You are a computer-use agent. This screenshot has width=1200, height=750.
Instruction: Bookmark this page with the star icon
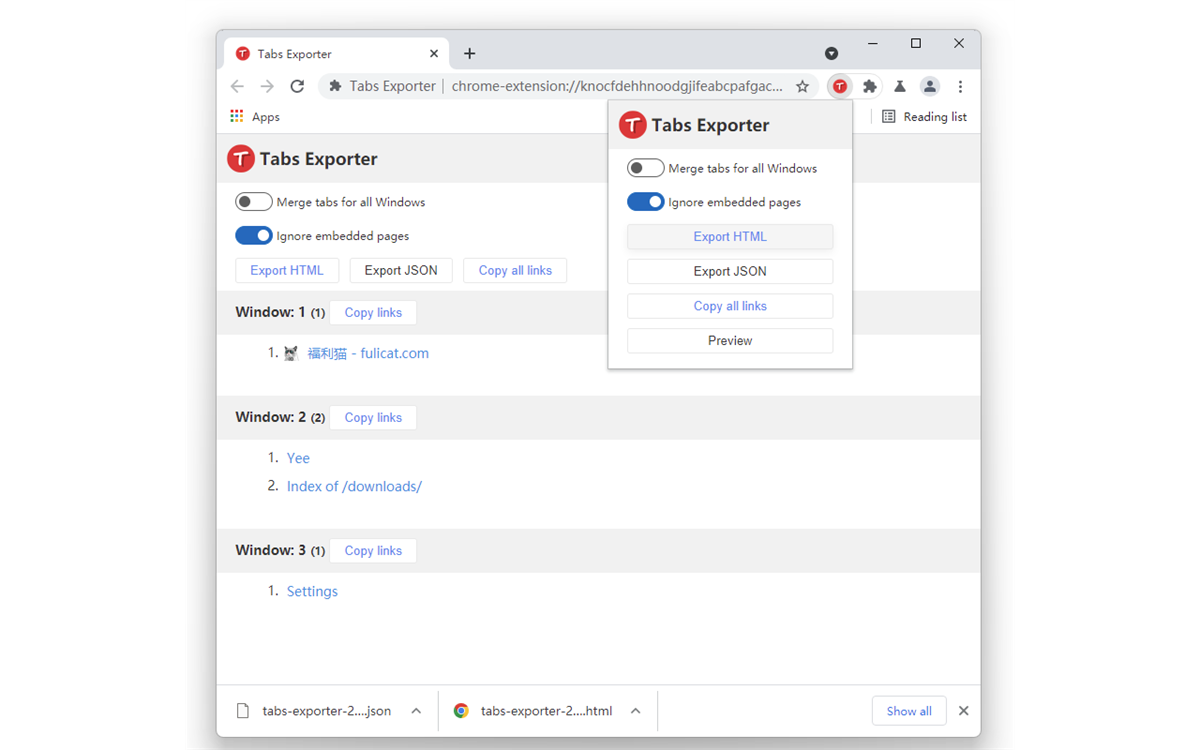(802, 87)
